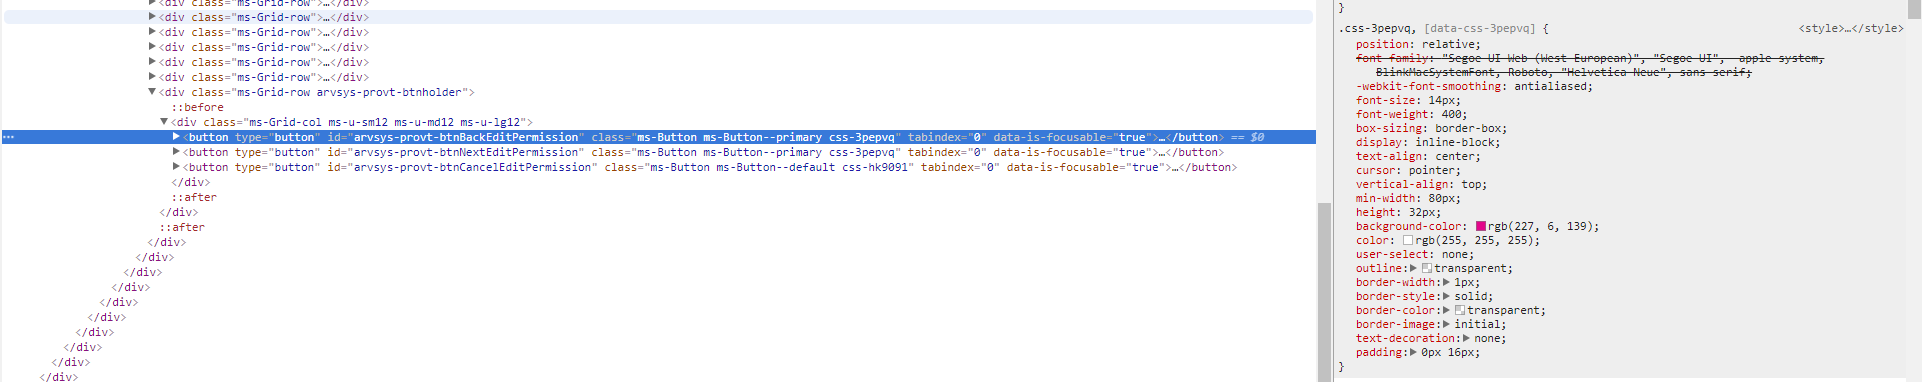Open the white color property swatch

1408,240
